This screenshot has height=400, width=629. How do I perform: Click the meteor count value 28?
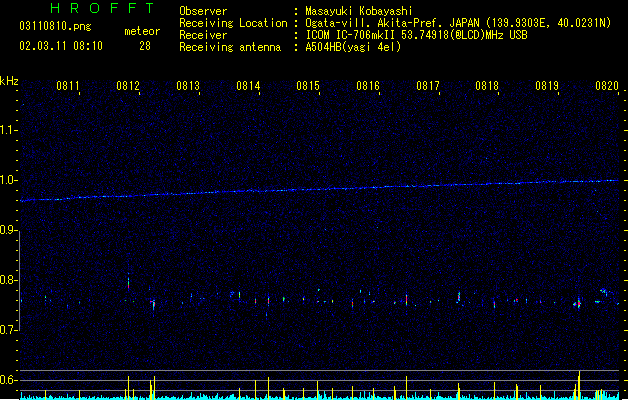145,46
